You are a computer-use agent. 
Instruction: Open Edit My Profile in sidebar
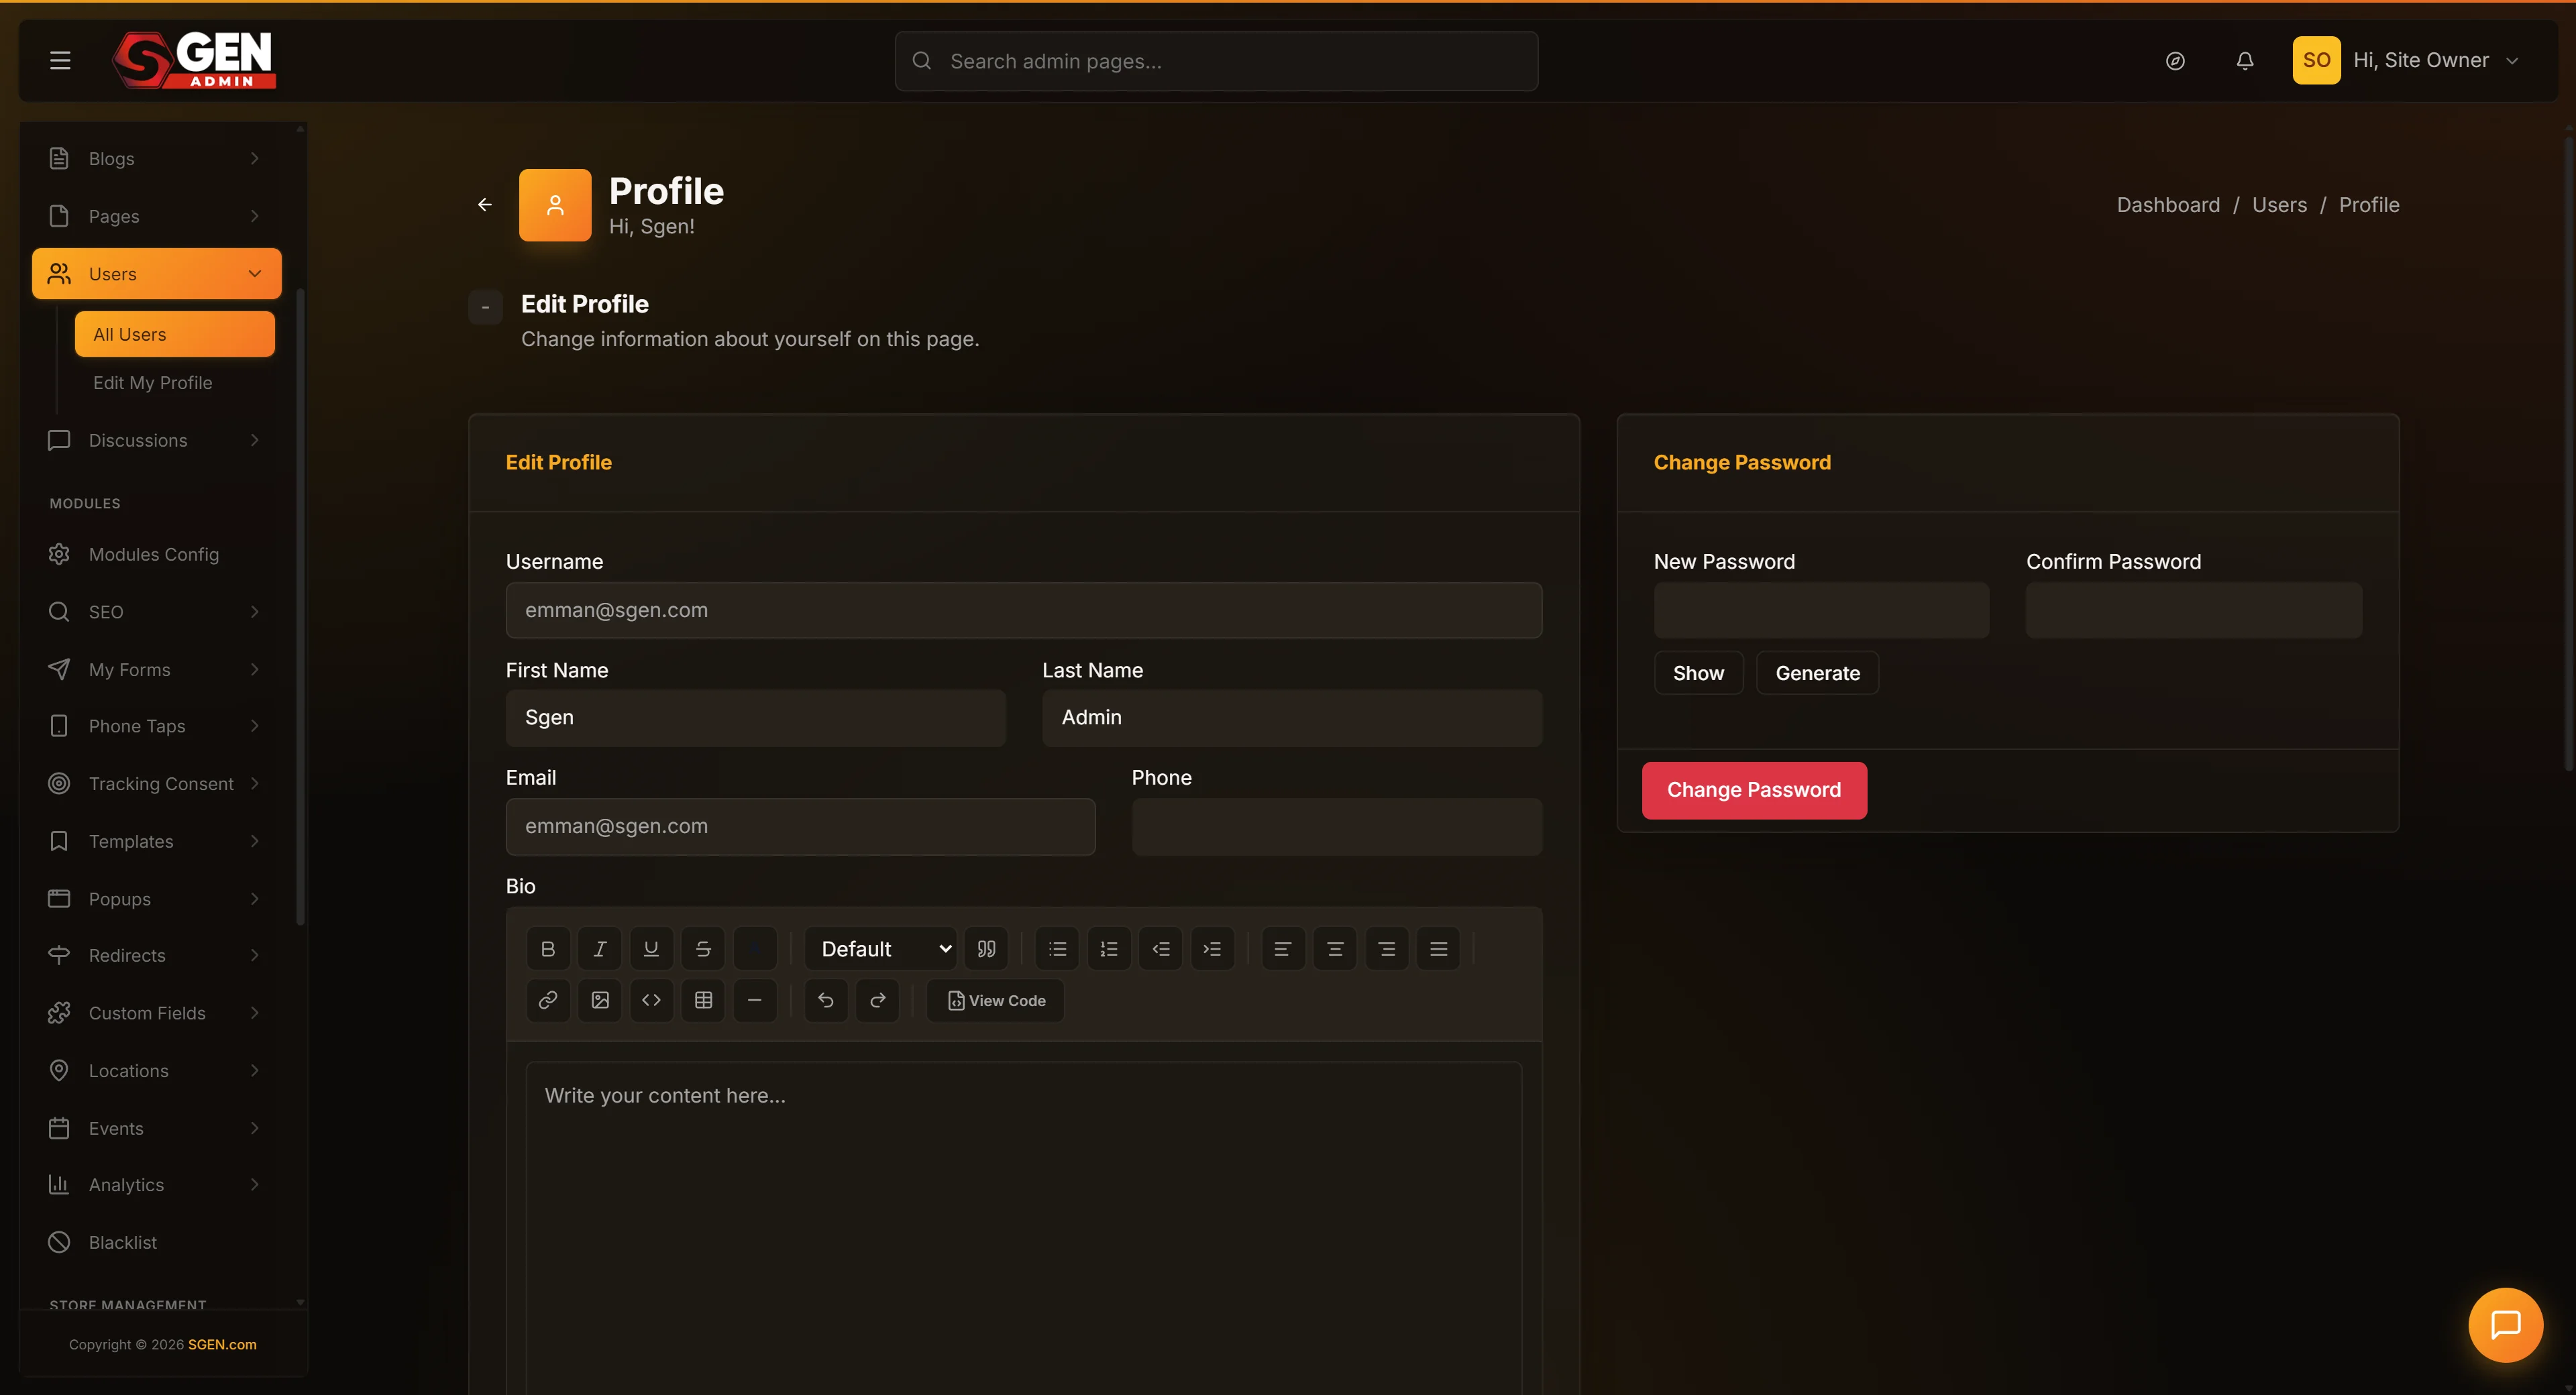pyautogui.click(x=175, y=383)
